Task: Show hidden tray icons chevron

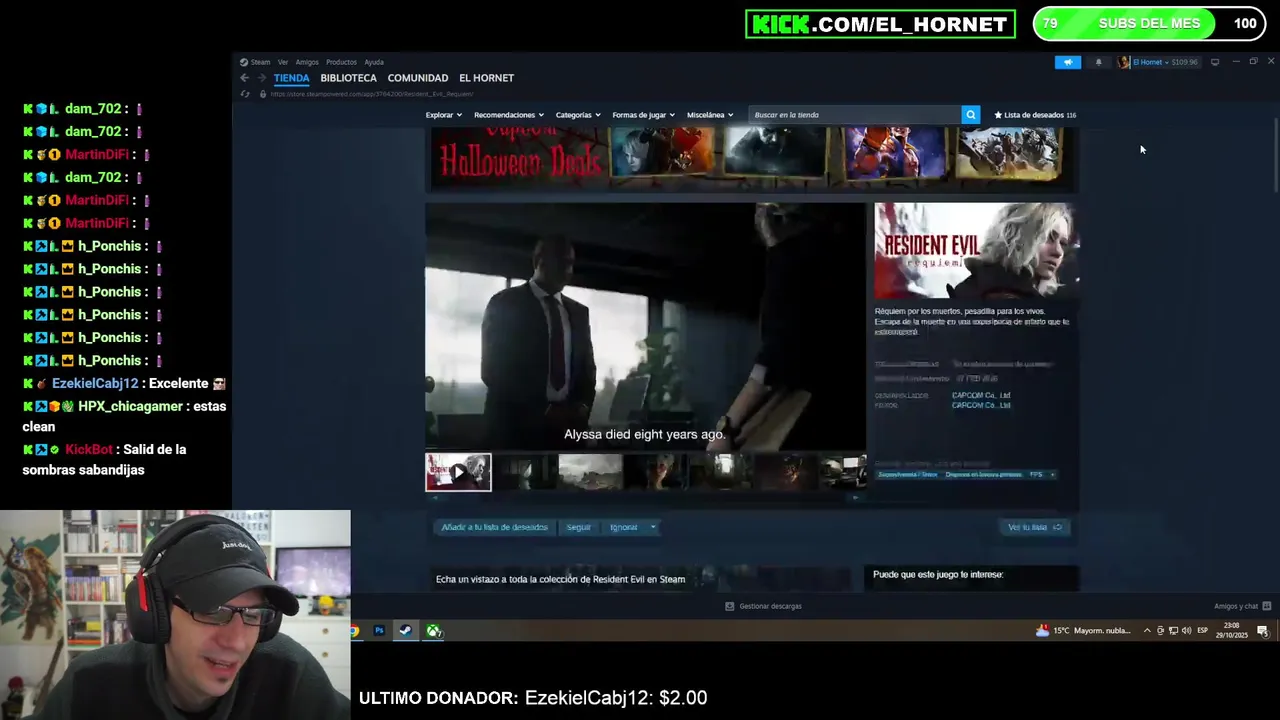Action: coord(1147,631)
